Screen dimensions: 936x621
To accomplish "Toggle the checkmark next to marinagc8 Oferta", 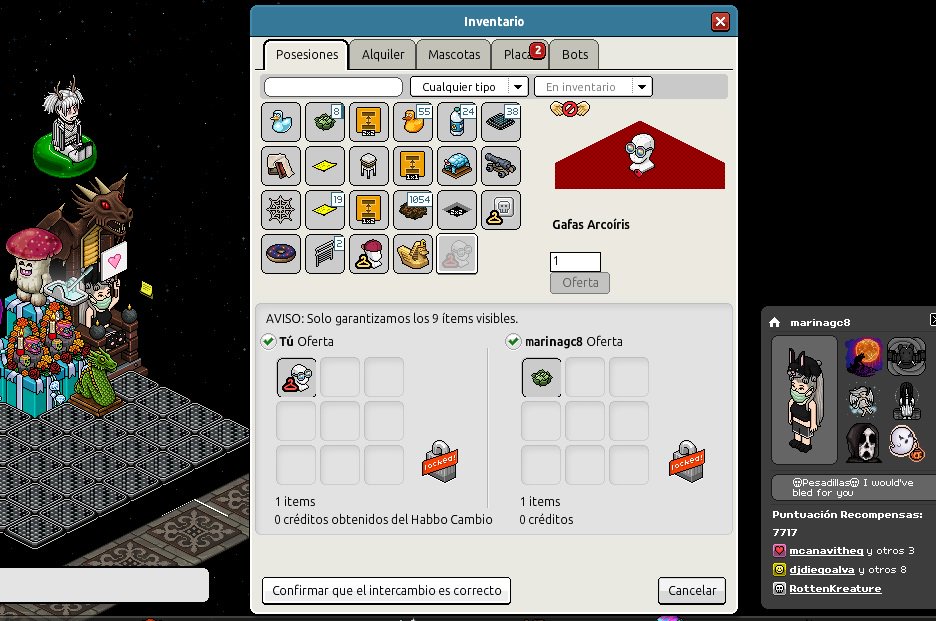I will pyautogui.click(x=513, y=342).
